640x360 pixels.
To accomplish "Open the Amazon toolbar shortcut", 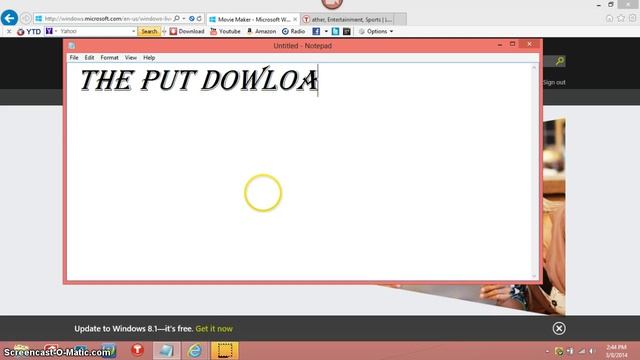I will point(261,31).
